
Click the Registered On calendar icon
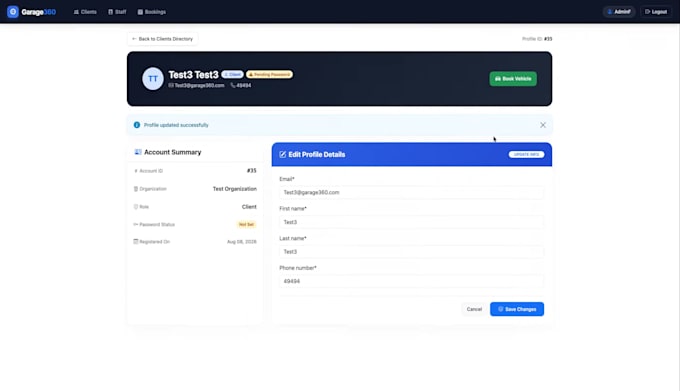(x=136, y=241)
